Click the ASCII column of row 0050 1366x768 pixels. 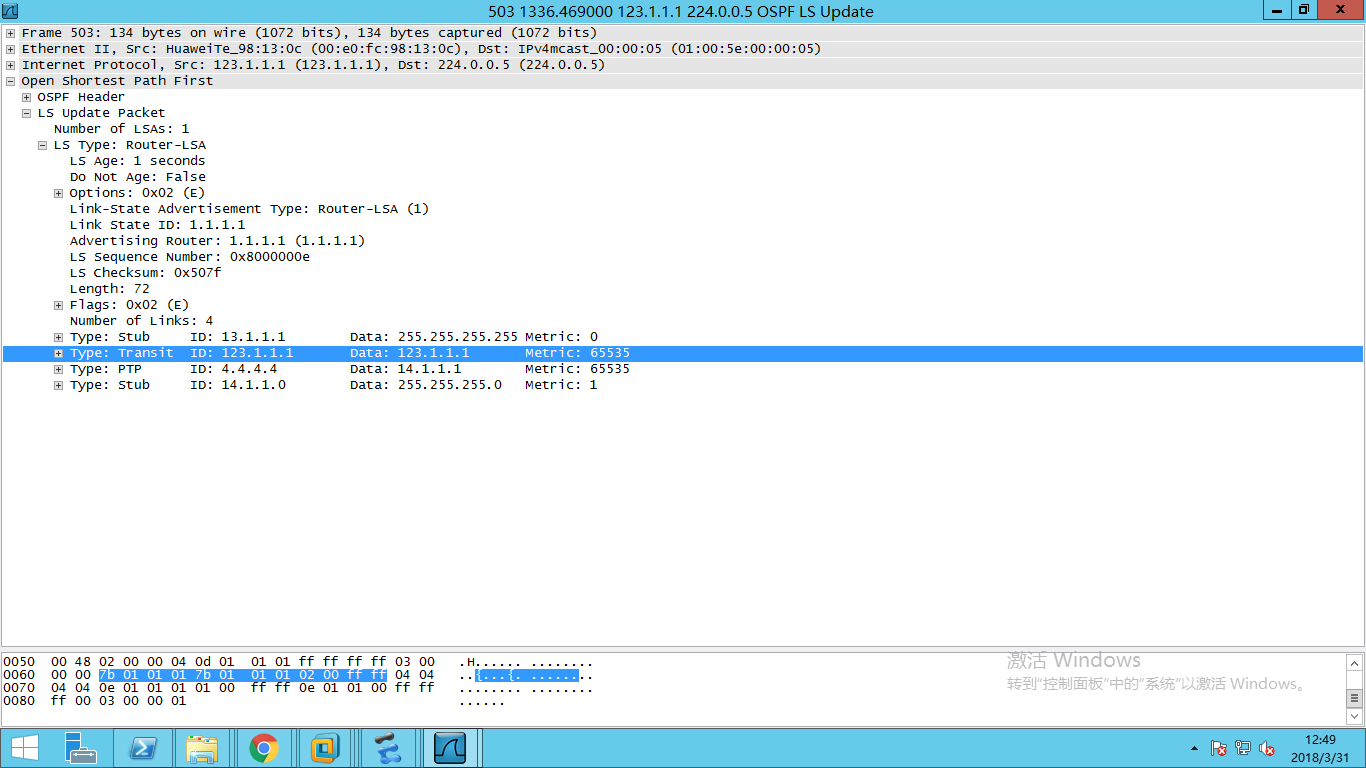[526, 662]
